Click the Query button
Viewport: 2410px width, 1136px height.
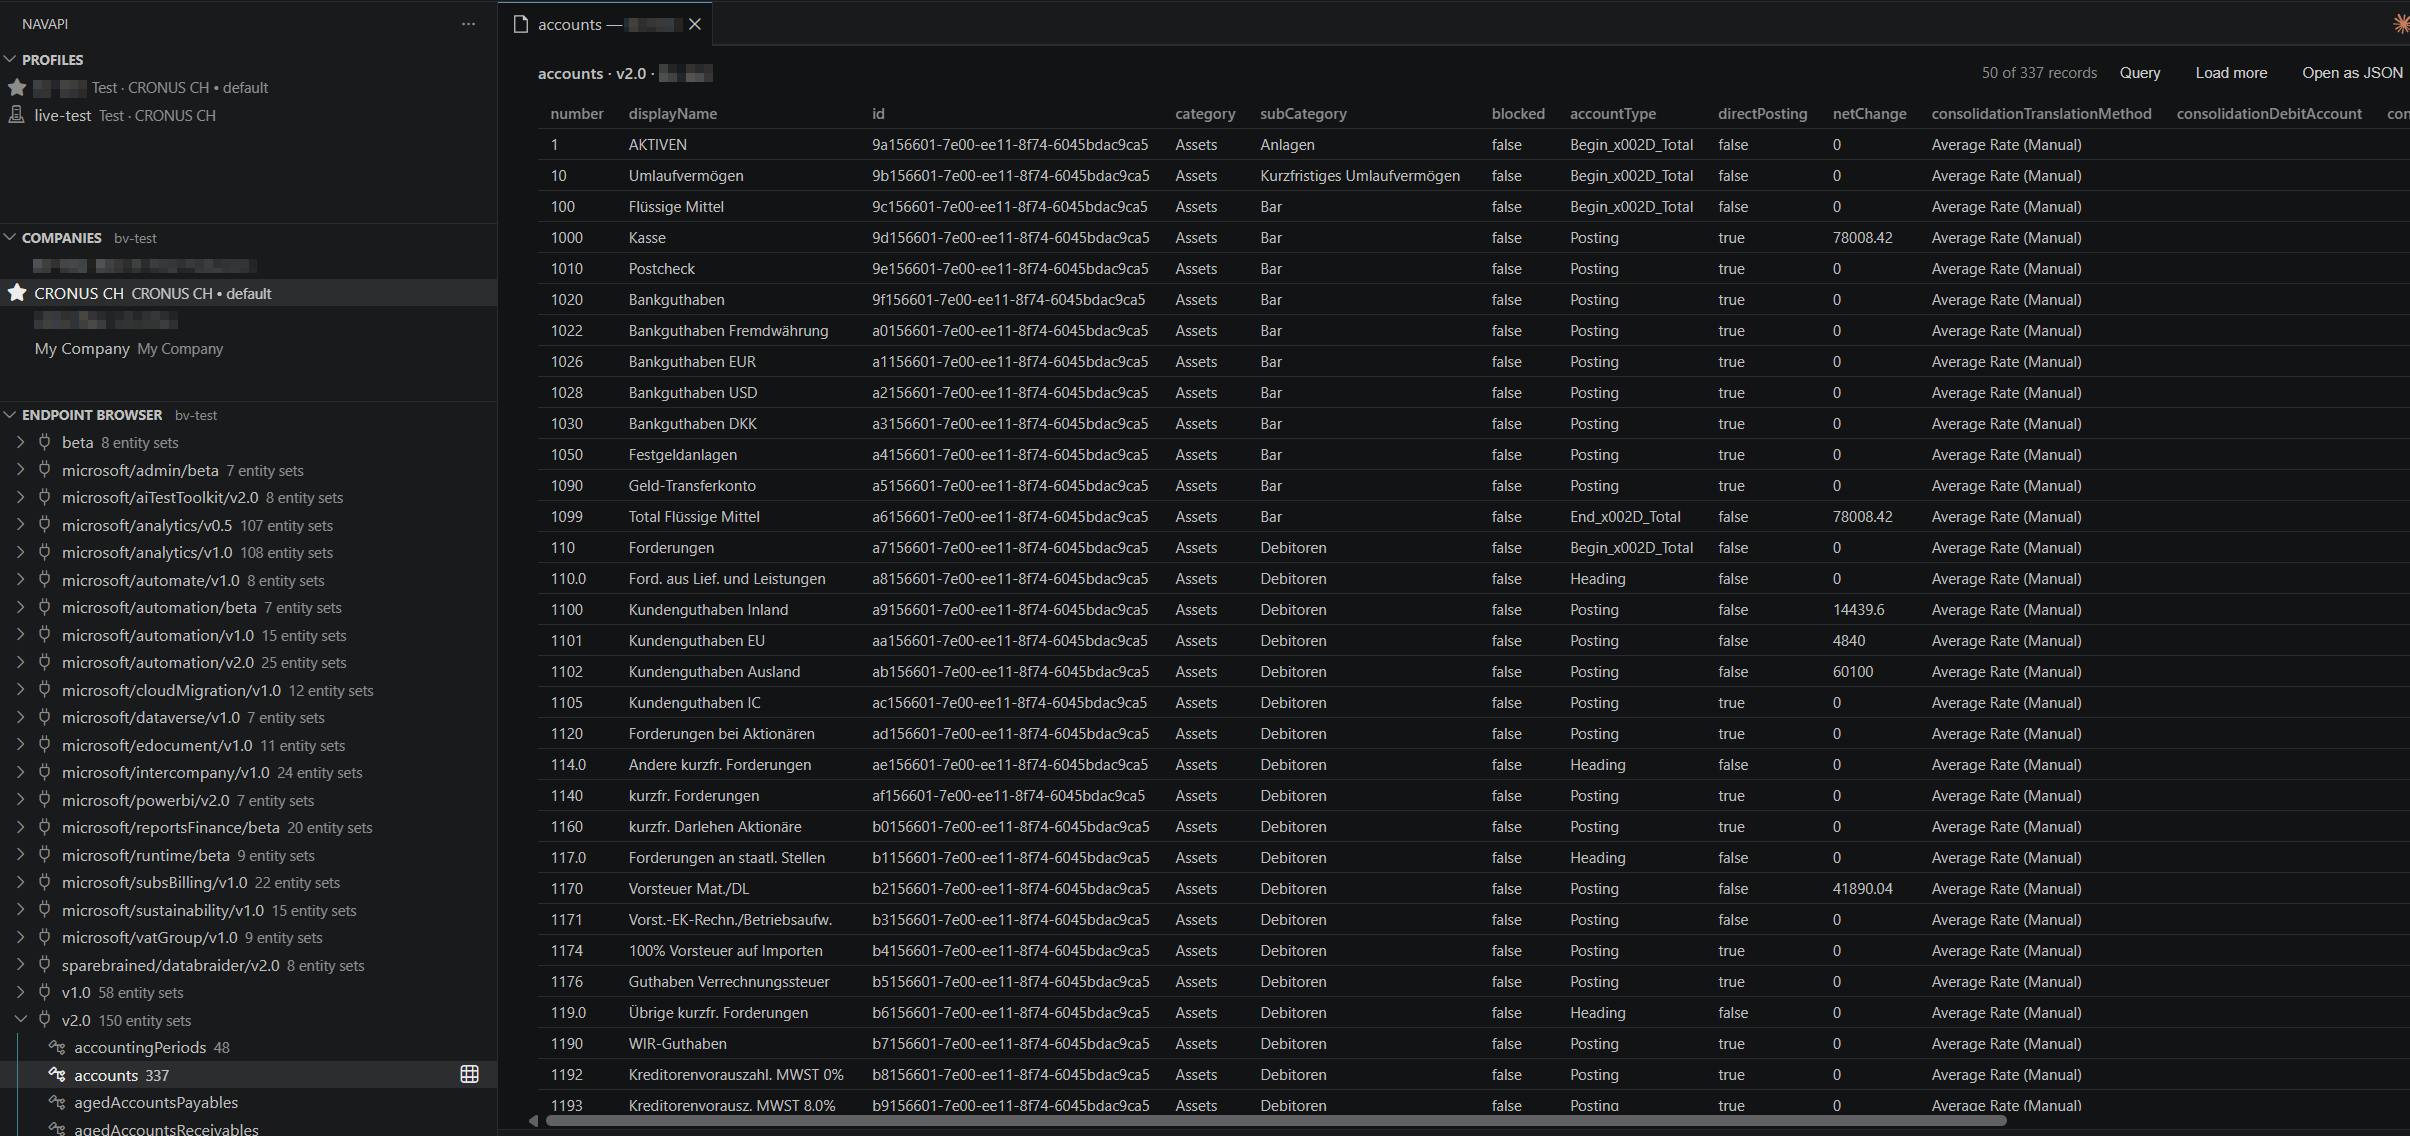pyautogui.click(x=2140, y=72)
